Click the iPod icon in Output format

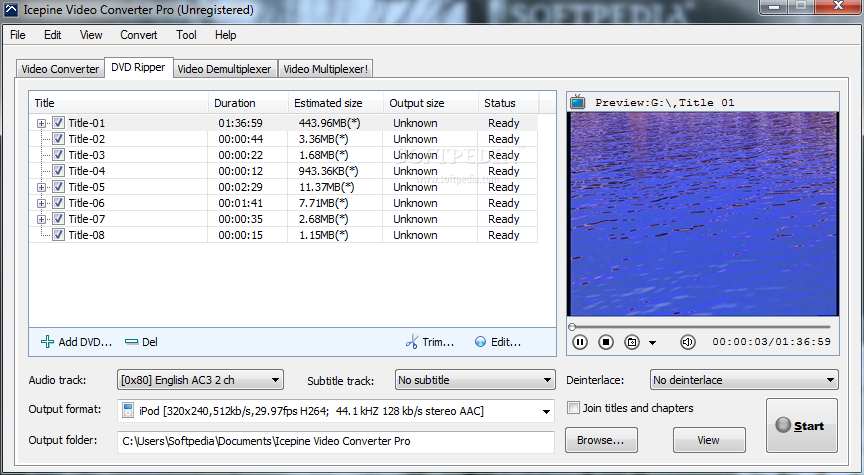[x=128, y=411]
